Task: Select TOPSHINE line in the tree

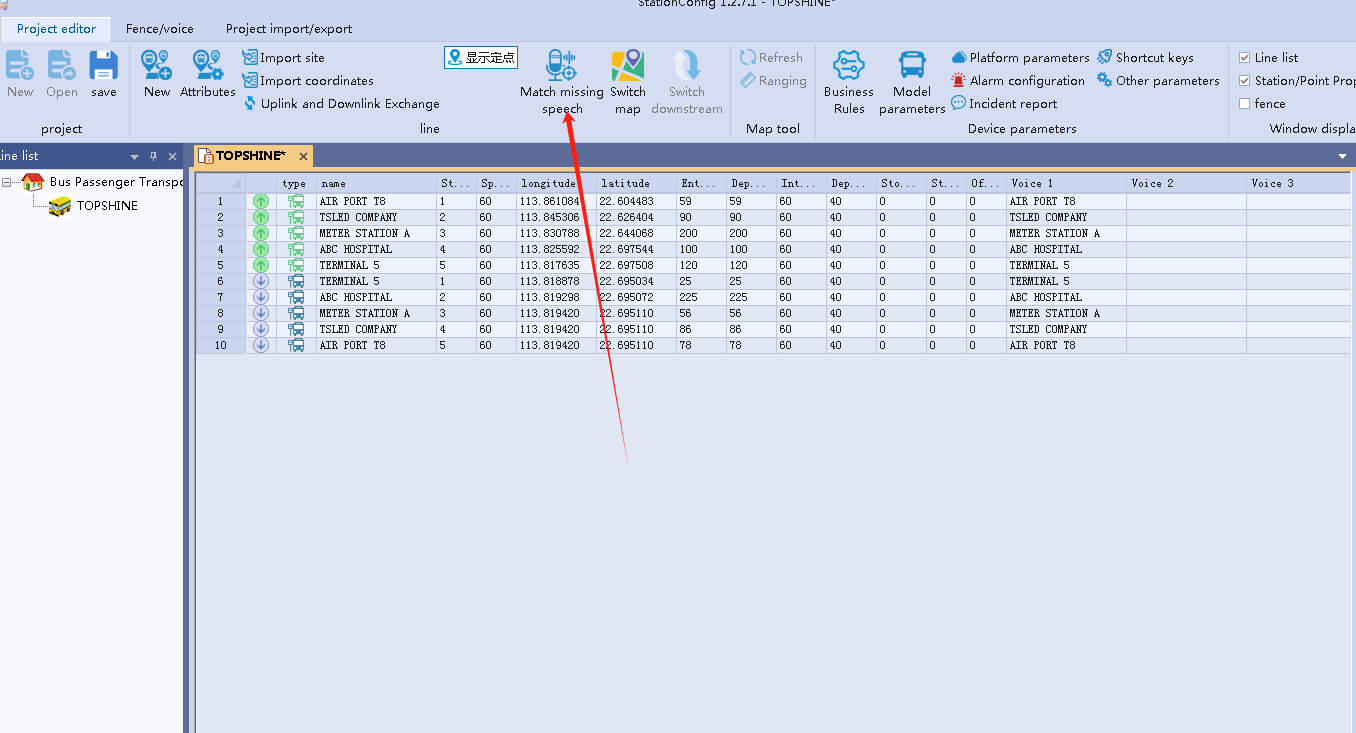Action: click(x=107, y=206)
